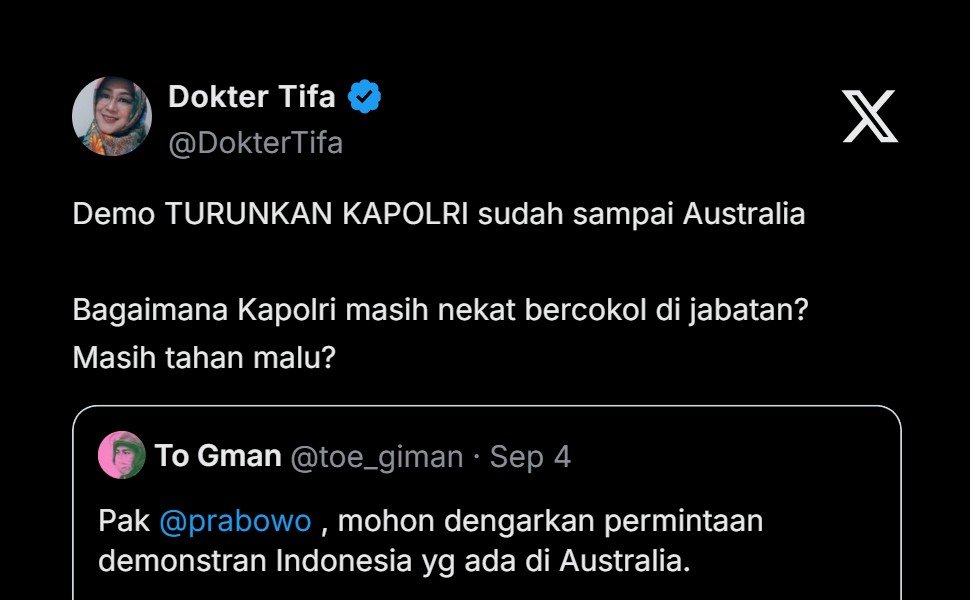Click the "Masih tahan malu?" text
The height and width of the screenshot is (600, 970).
[203, 357]
